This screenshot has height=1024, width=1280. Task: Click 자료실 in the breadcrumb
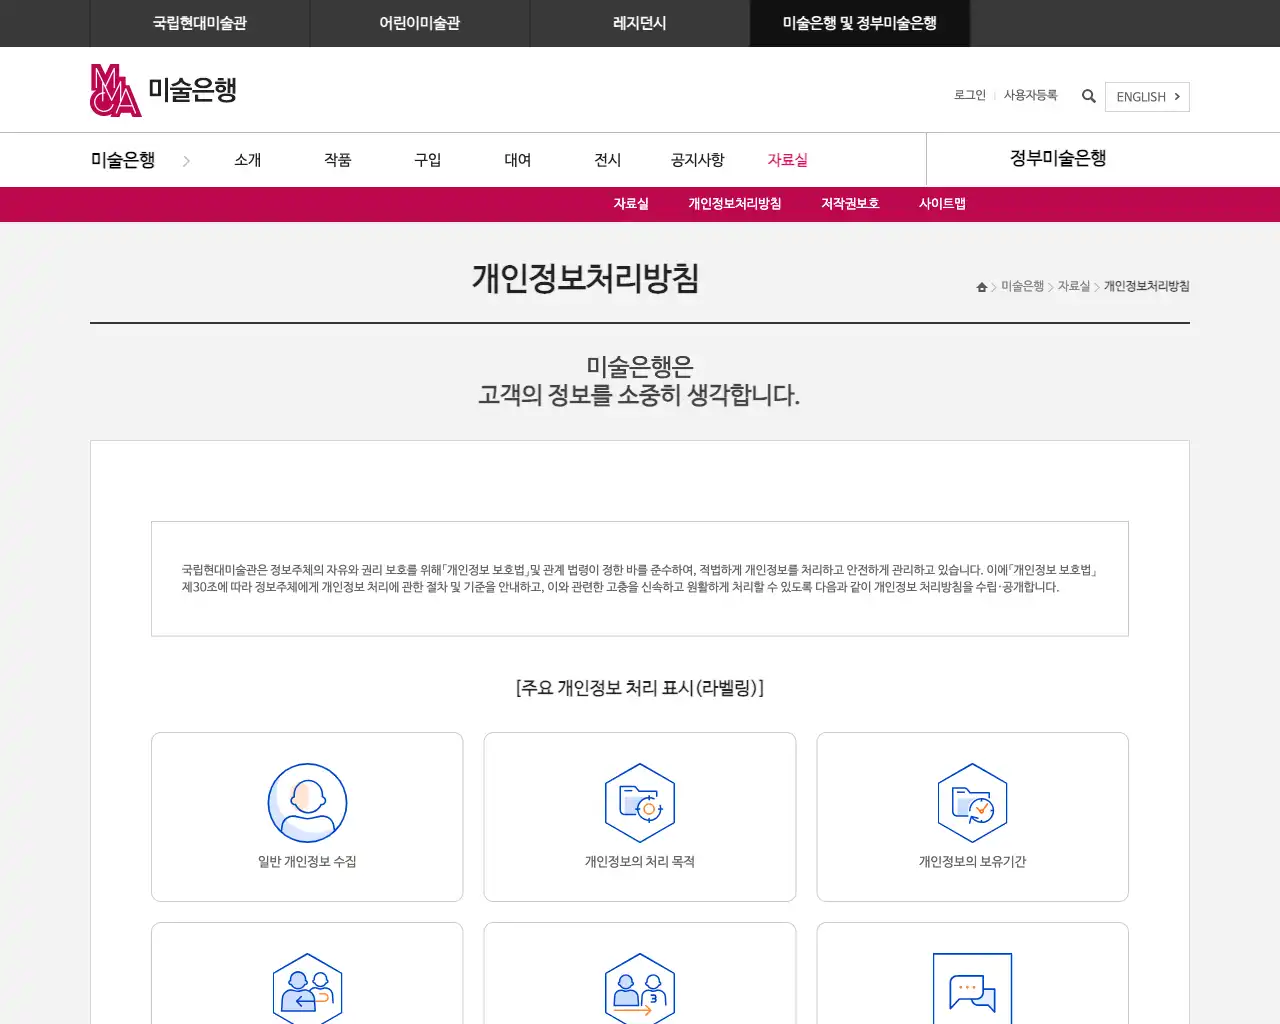tap(1074, 286)
